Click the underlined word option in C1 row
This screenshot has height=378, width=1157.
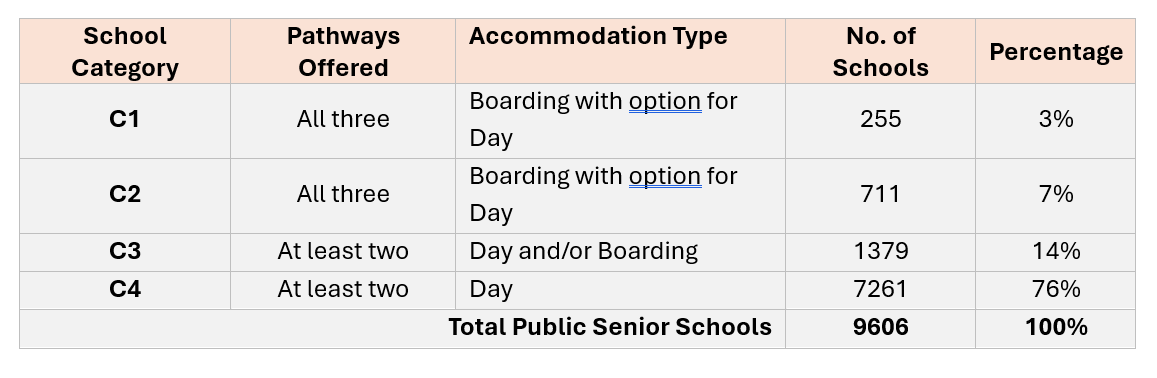coord(664,102)
